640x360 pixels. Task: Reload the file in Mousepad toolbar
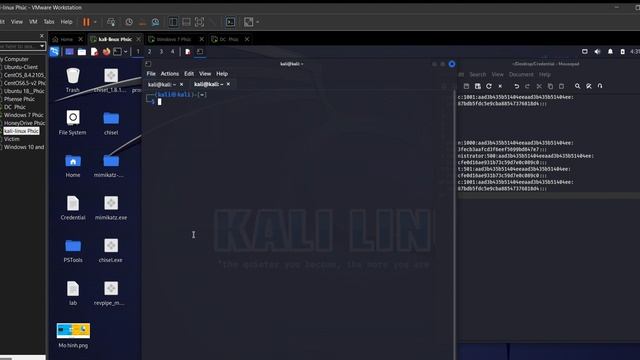[489, 86]
